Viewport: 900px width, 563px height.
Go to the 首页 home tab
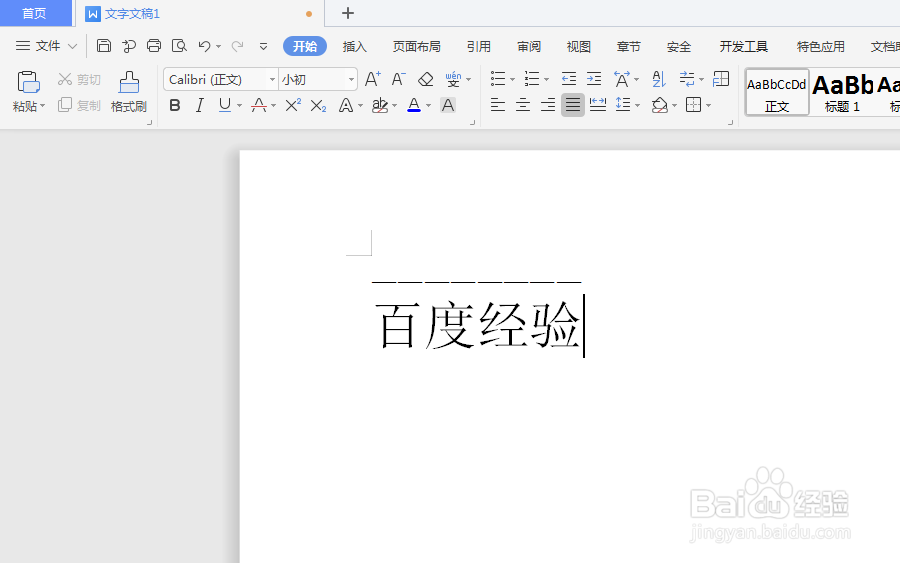click(34, 13)
